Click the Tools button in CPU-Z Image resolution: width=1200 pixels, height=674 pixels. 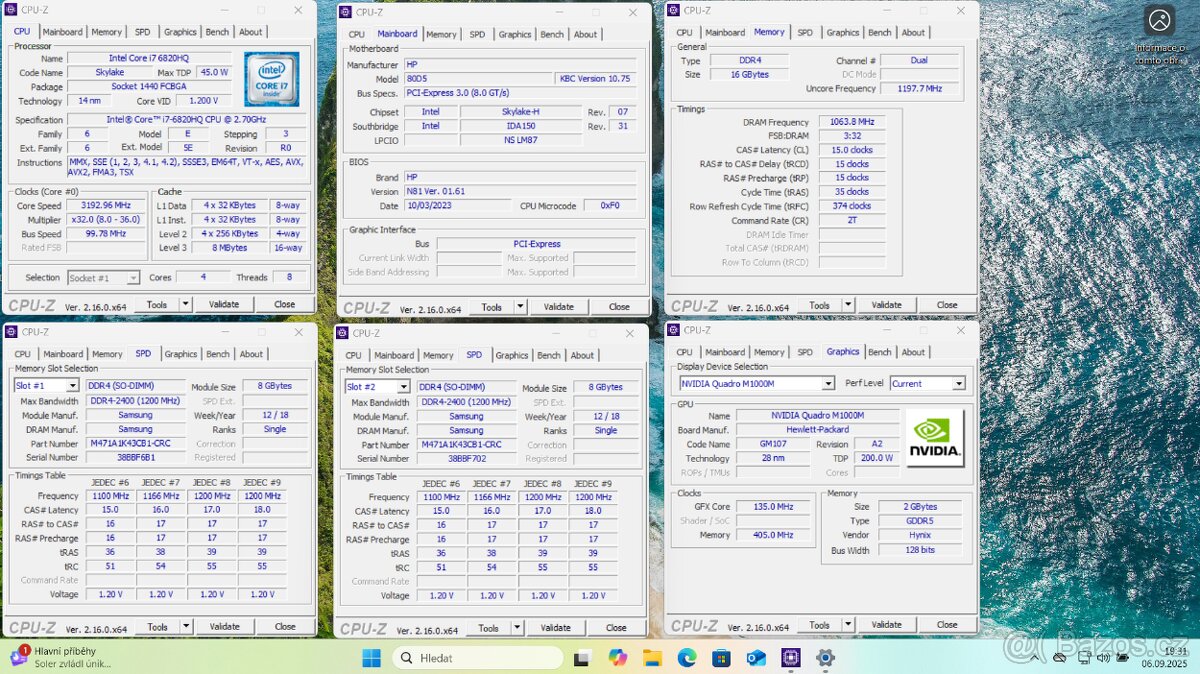click(x=157, y=303)
